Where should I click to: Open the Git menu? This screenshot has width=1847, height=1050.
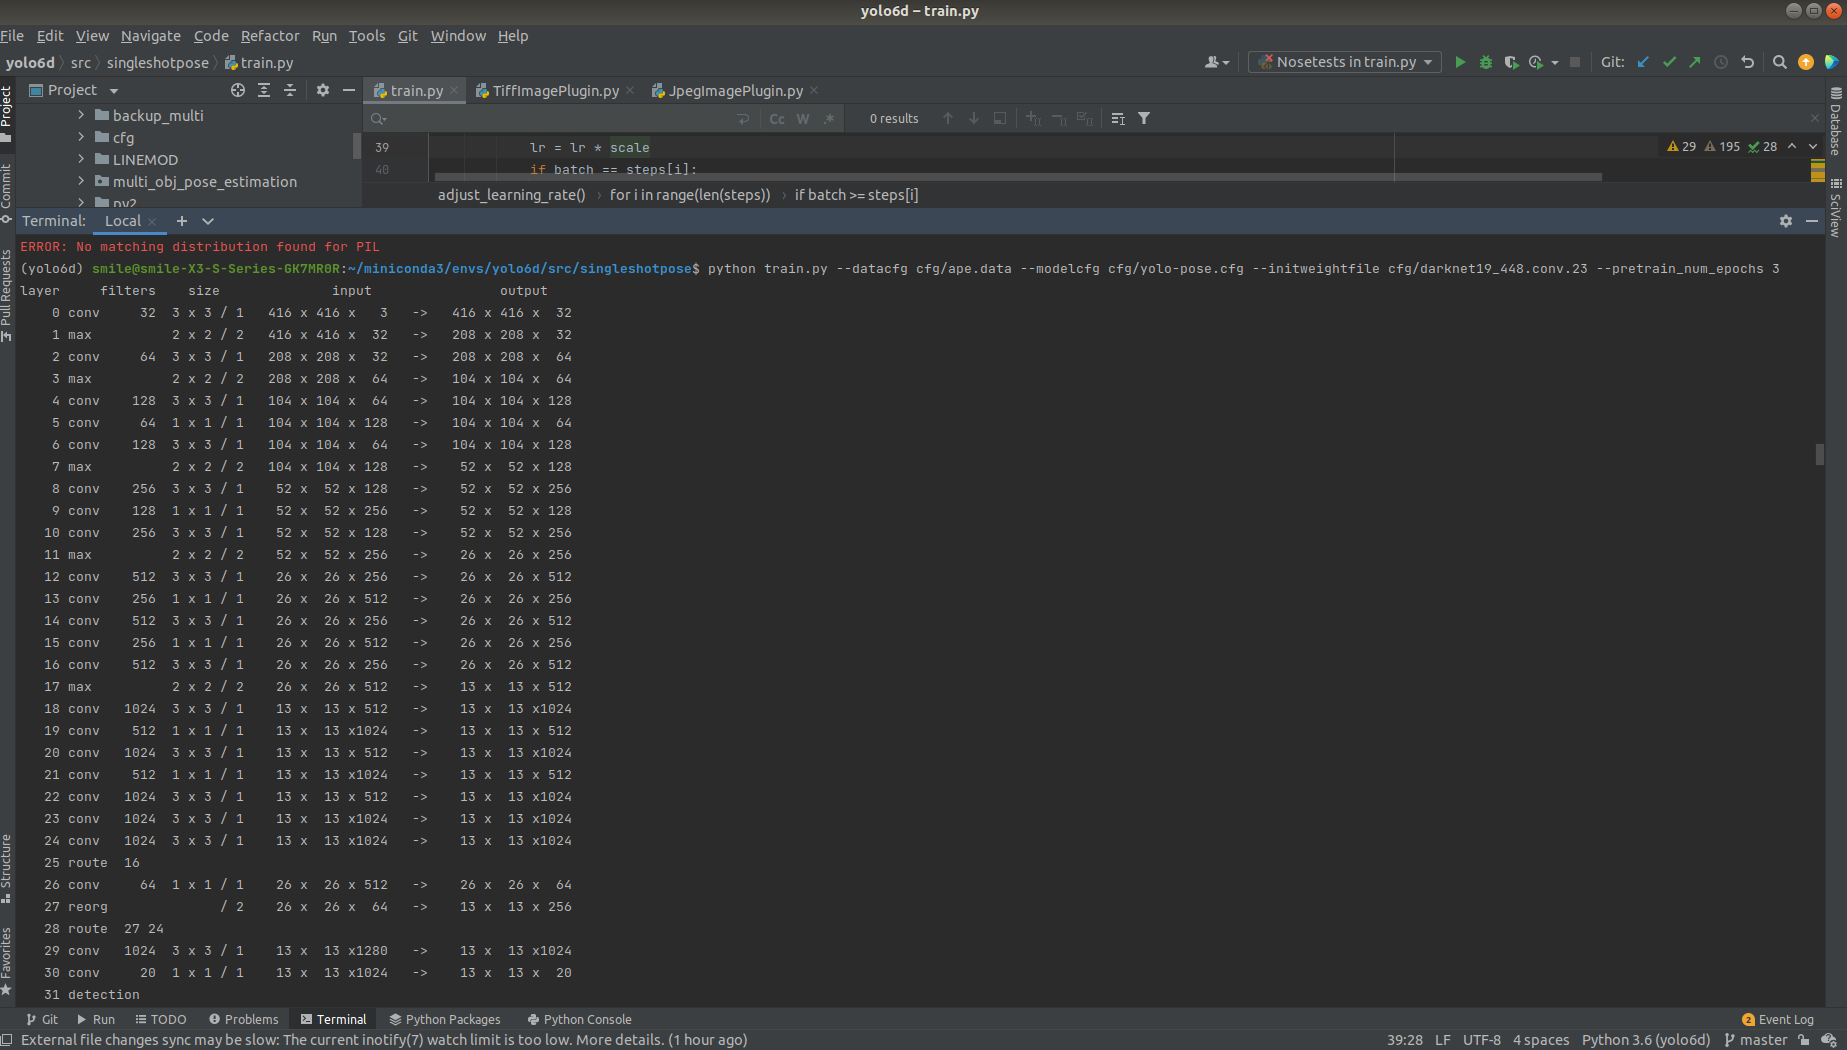point(407,35)
